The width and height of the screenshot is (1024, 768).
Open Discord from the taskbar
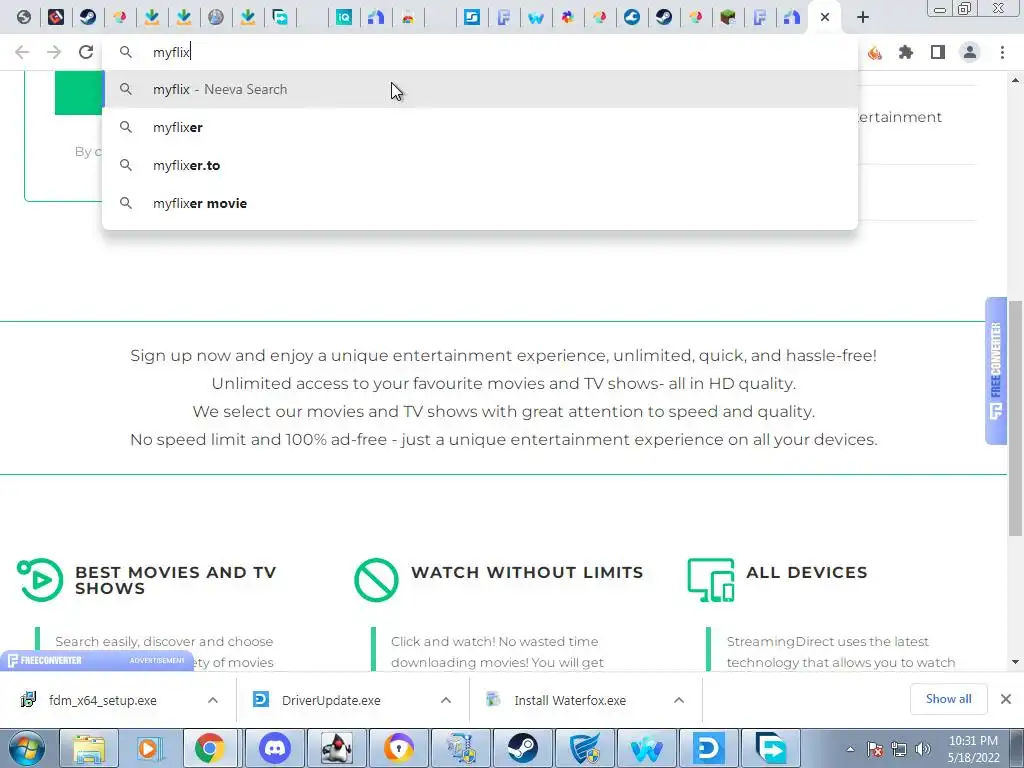(275, 748)
